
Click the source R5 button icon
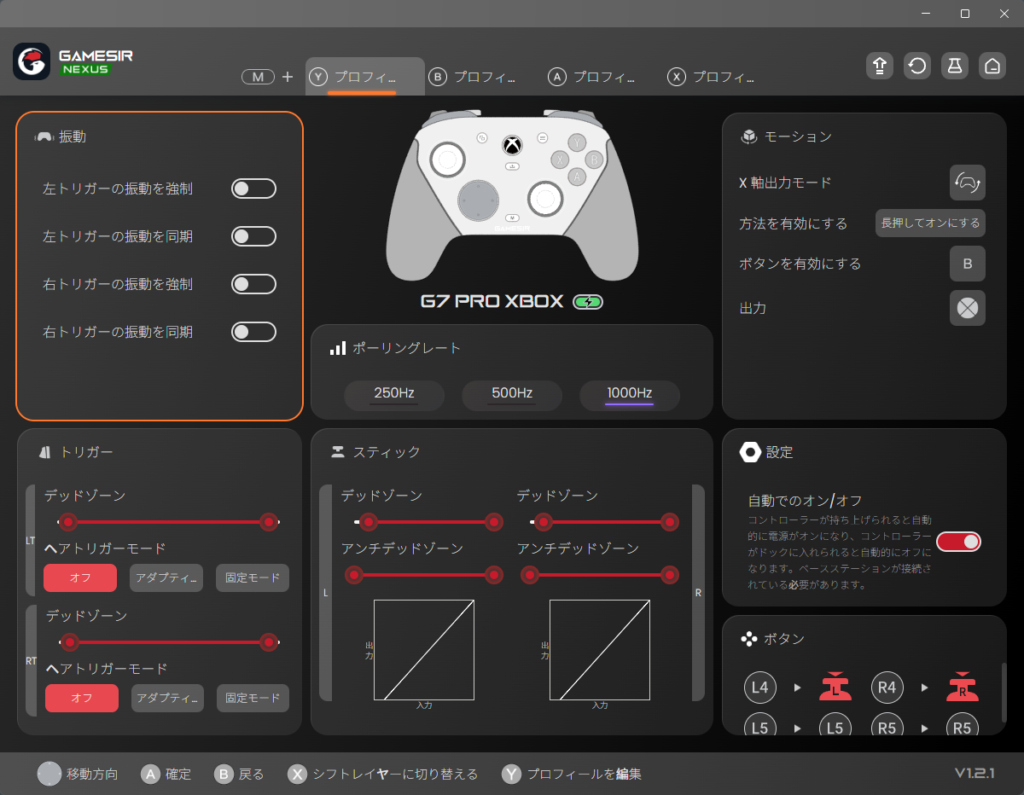click(x=887, y=725)
